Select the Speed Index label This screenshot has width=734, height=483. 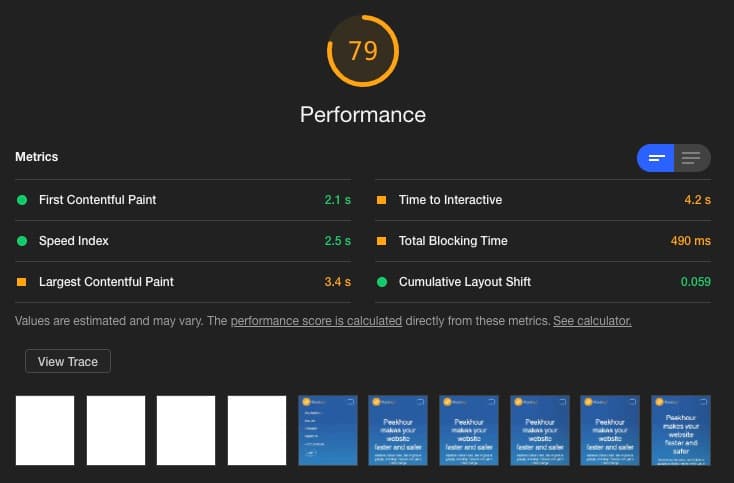[x=73, y=241]
